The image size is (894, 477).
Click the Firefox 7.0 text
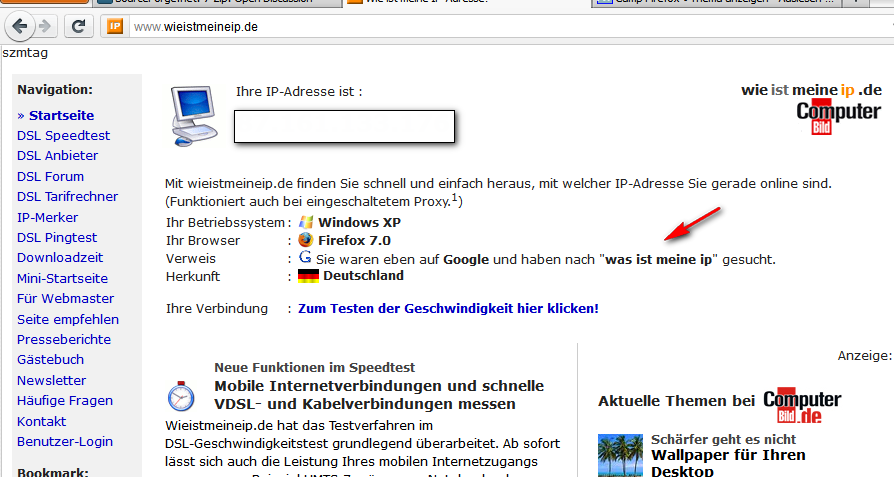coord(354,240)
